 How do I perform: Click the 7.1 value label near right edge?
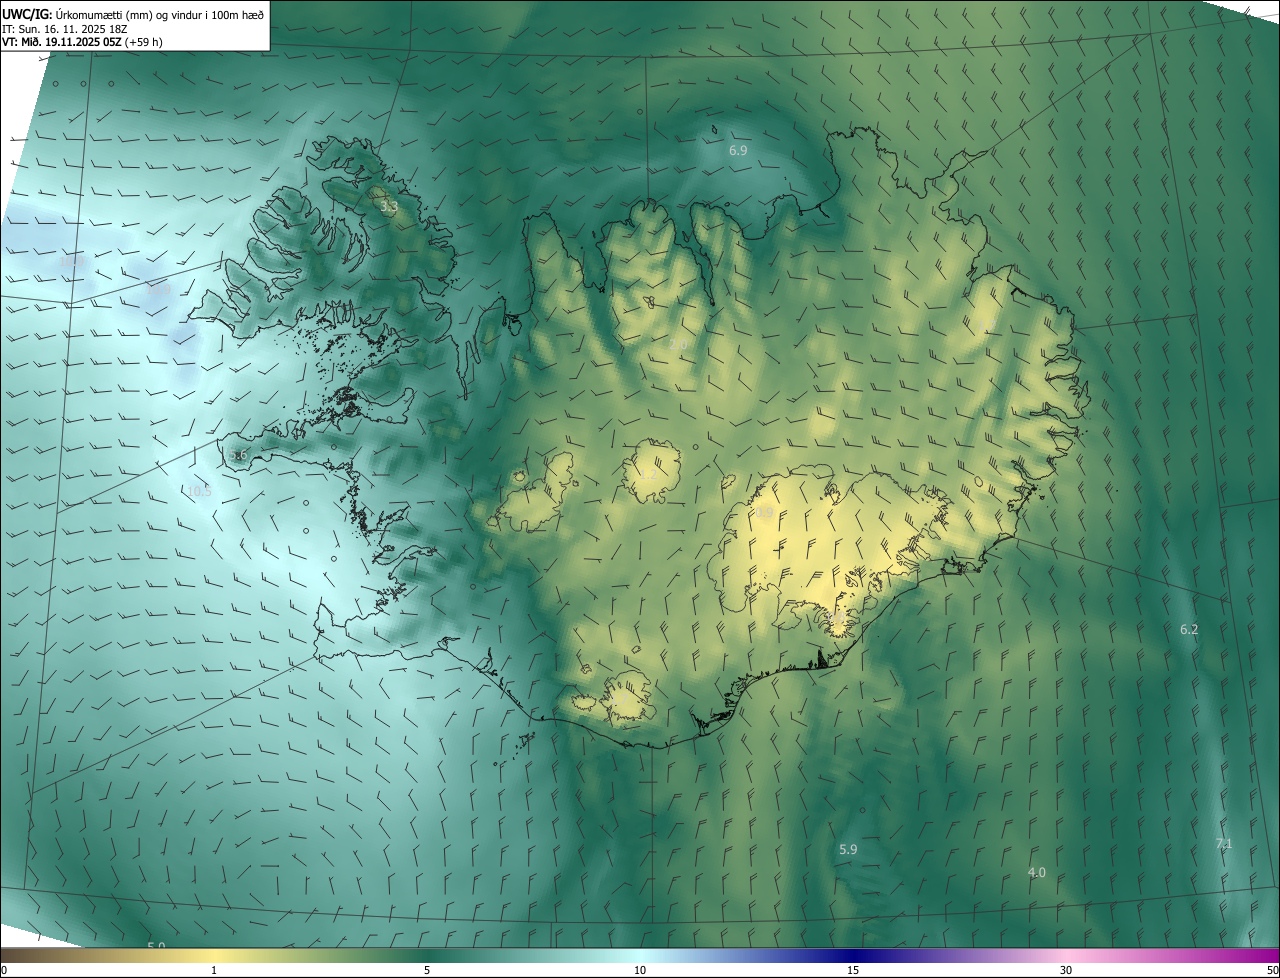tap(1224, 843)
